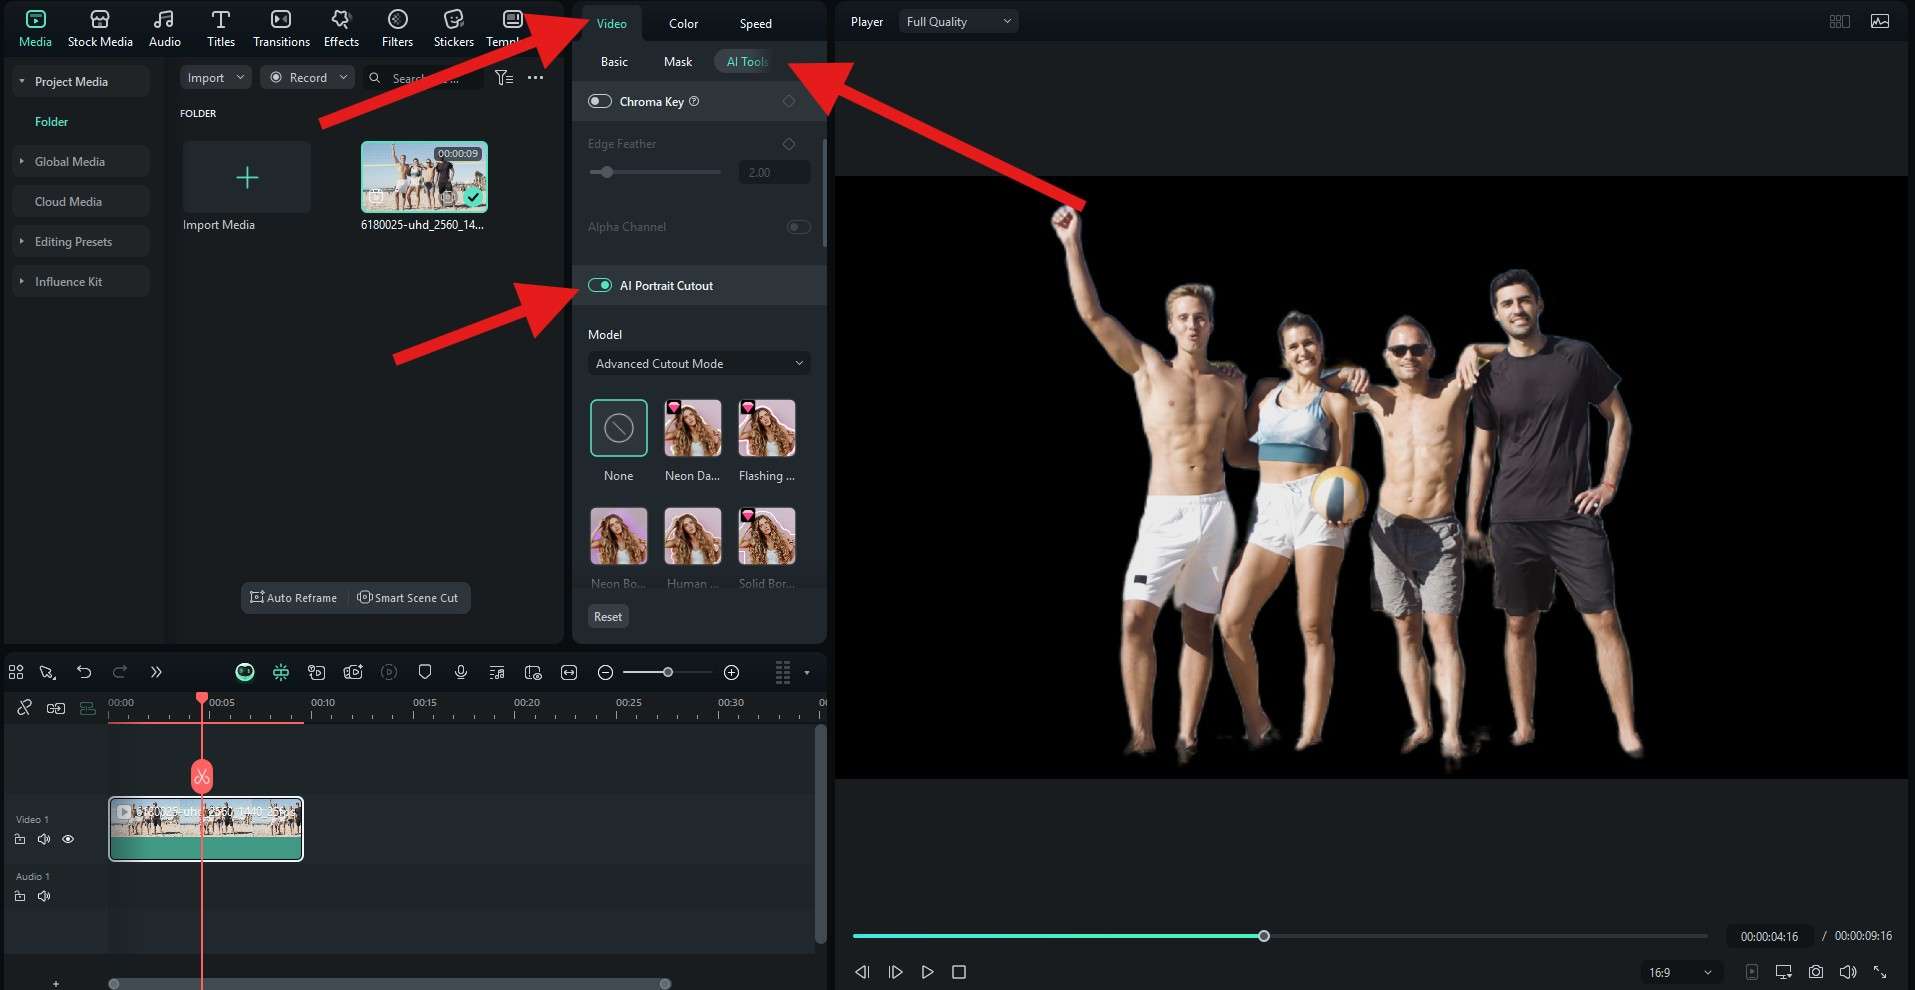
Task: Open the Filters panel icon
Action: 397,28
